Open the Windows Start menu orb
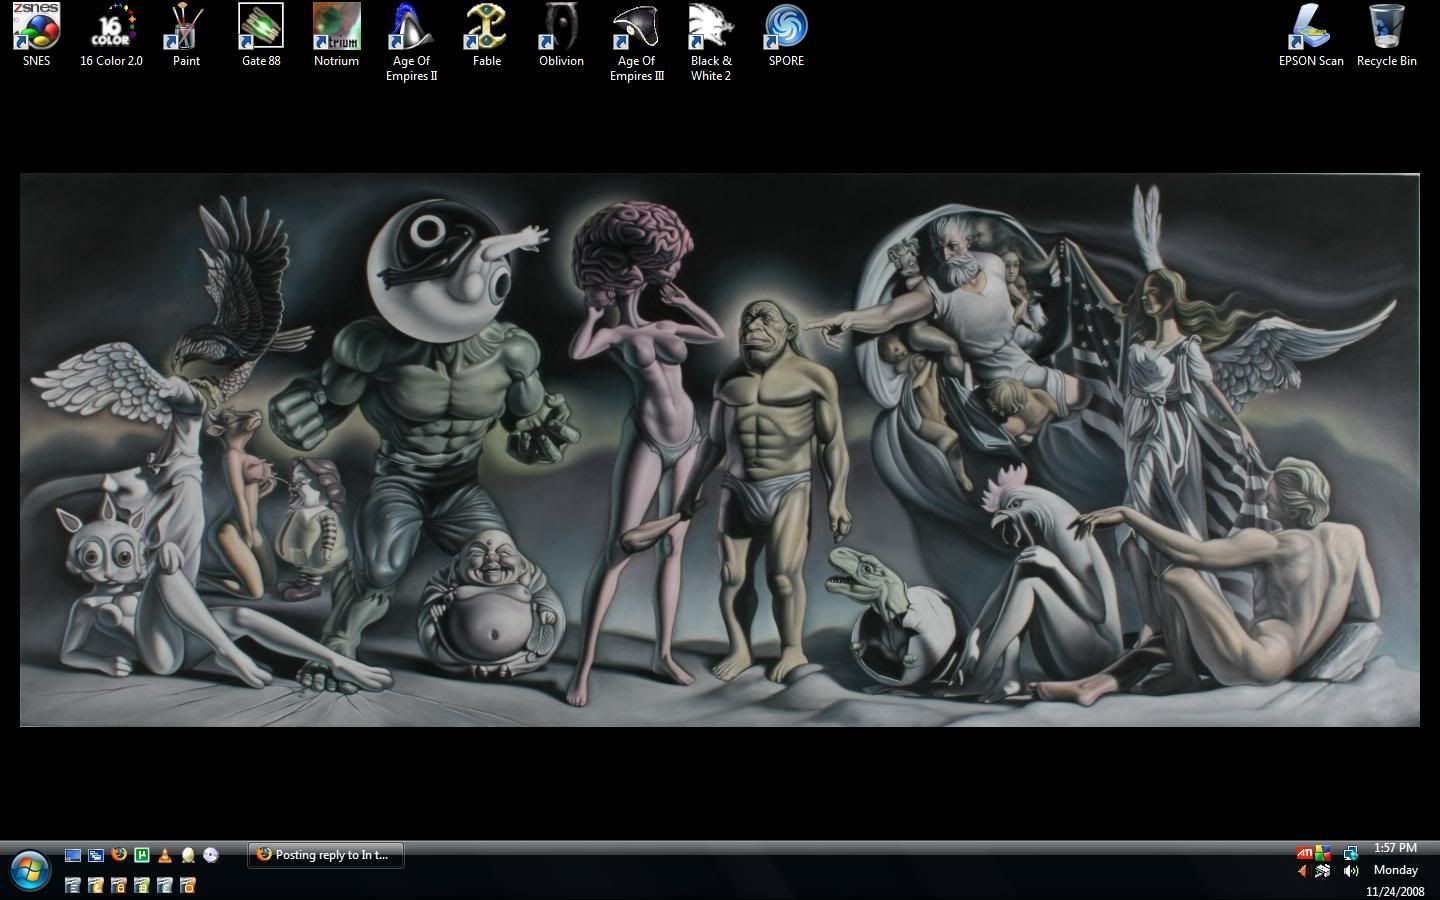This screenshot has height=900, width=1440. click(29, 870)
